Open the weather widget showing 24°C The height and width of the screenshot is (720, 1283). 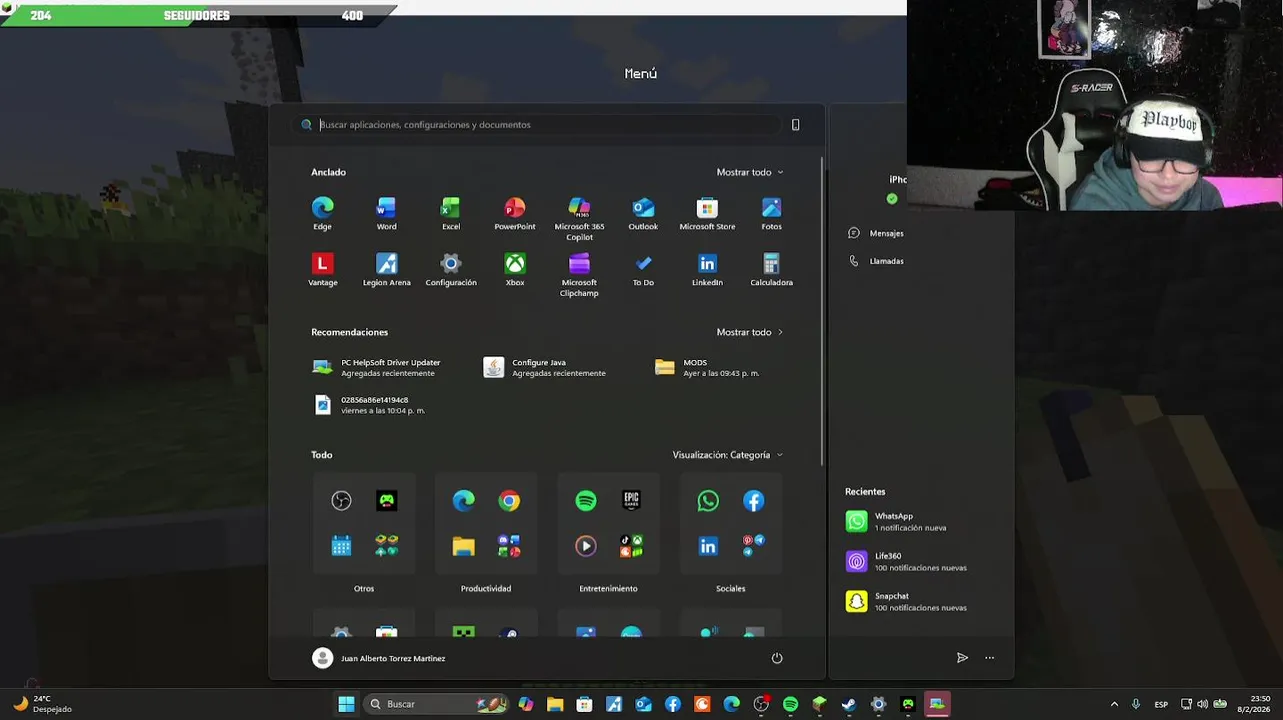click(41, 704)
